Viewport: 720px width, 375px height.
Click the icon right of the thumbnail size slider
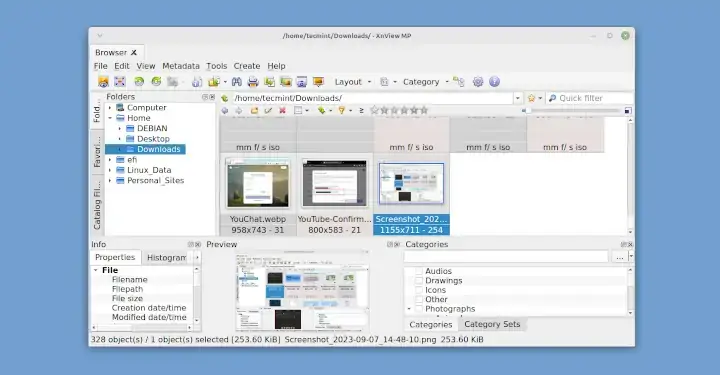[x=628, y=111]
